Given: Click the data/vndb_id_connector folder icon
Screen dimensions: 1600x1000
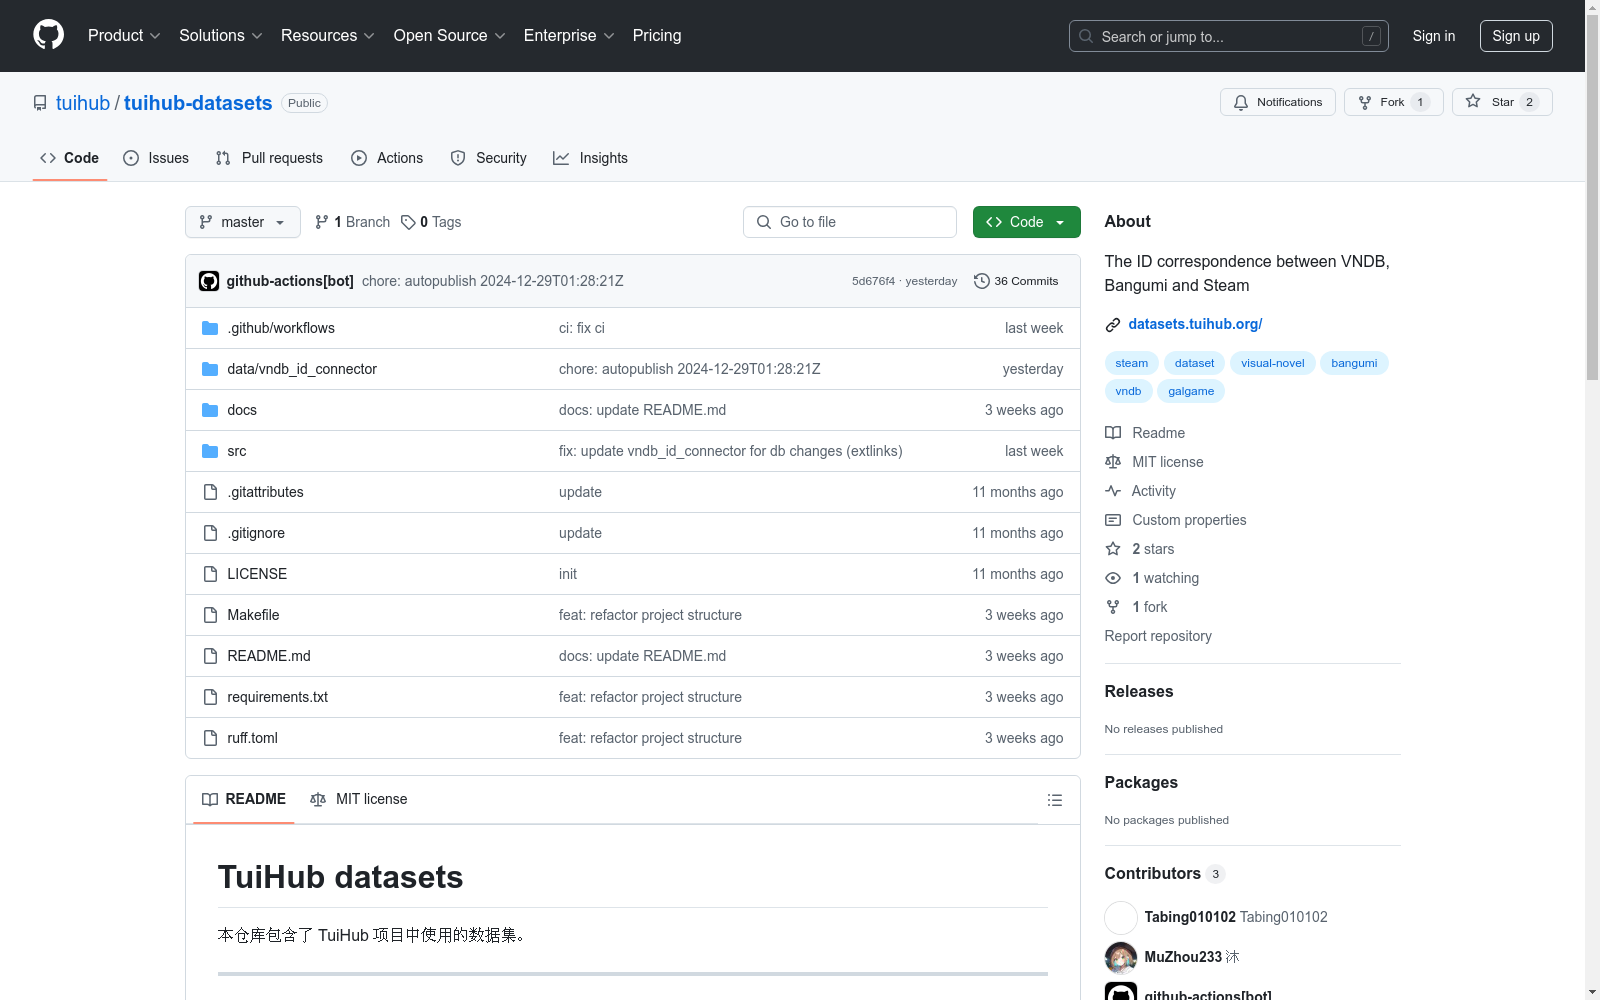Looking at the screenshot, I should coord(210,369).
